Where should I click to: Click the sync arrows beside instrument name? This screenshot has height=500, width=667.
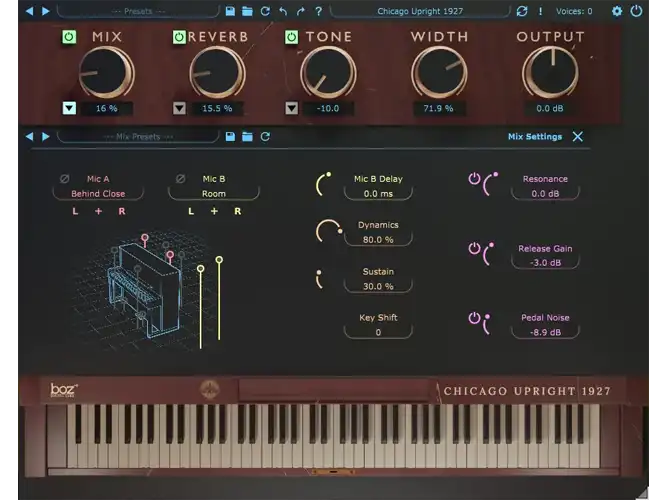[x=522, y=11]
